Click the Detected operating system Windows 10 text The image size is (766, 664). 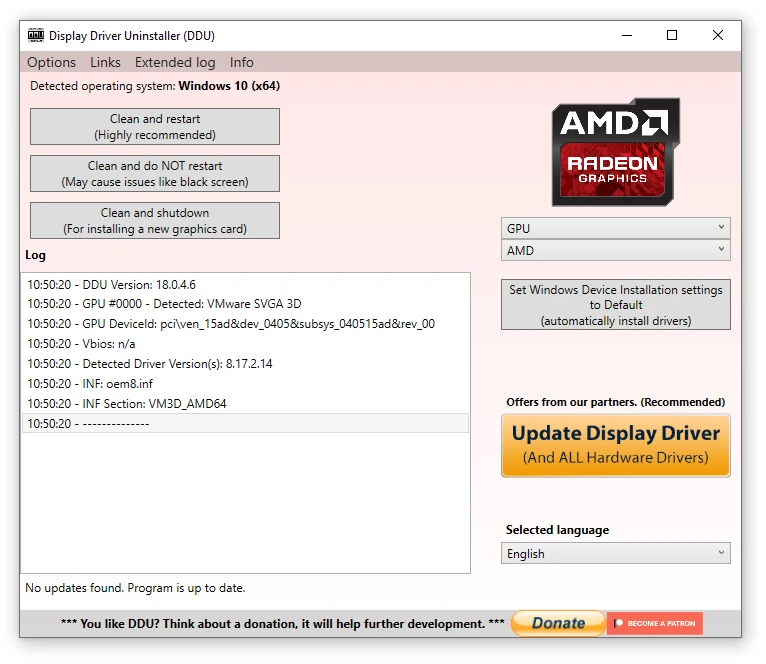[x=155, y=86]
